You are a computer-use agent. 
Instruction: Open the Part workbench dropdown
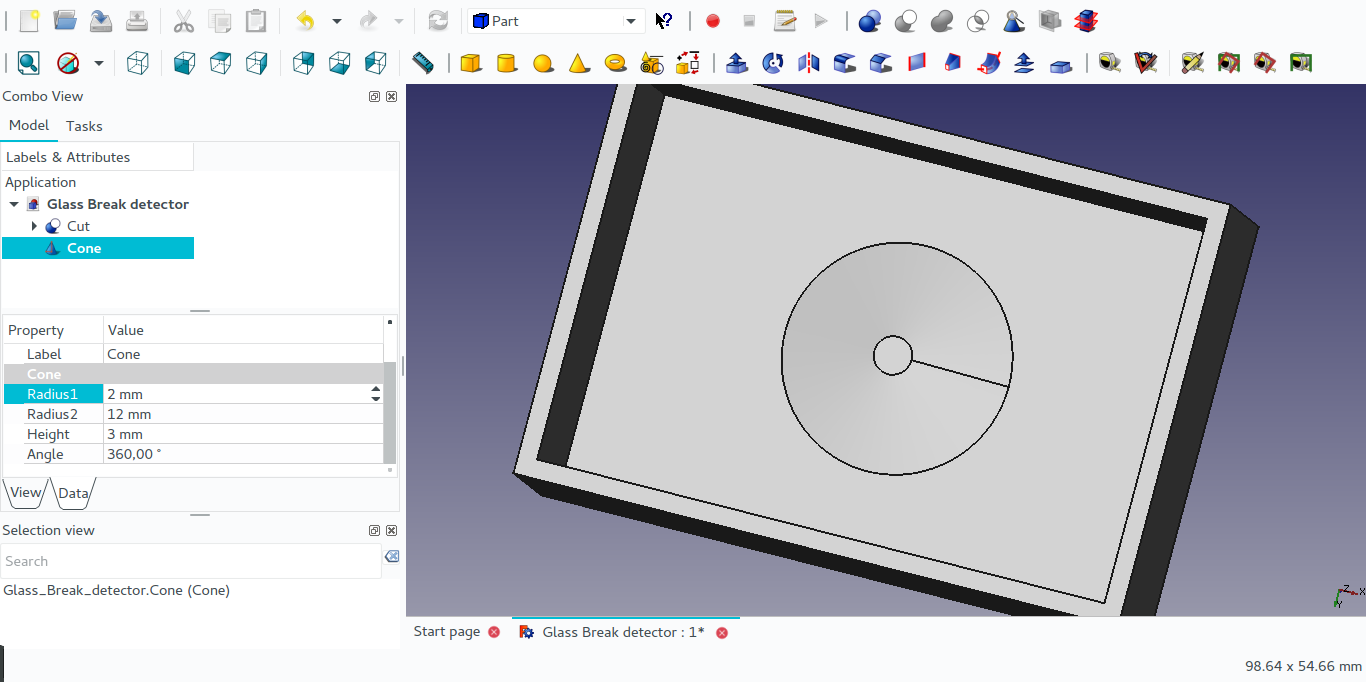[631, 21]
